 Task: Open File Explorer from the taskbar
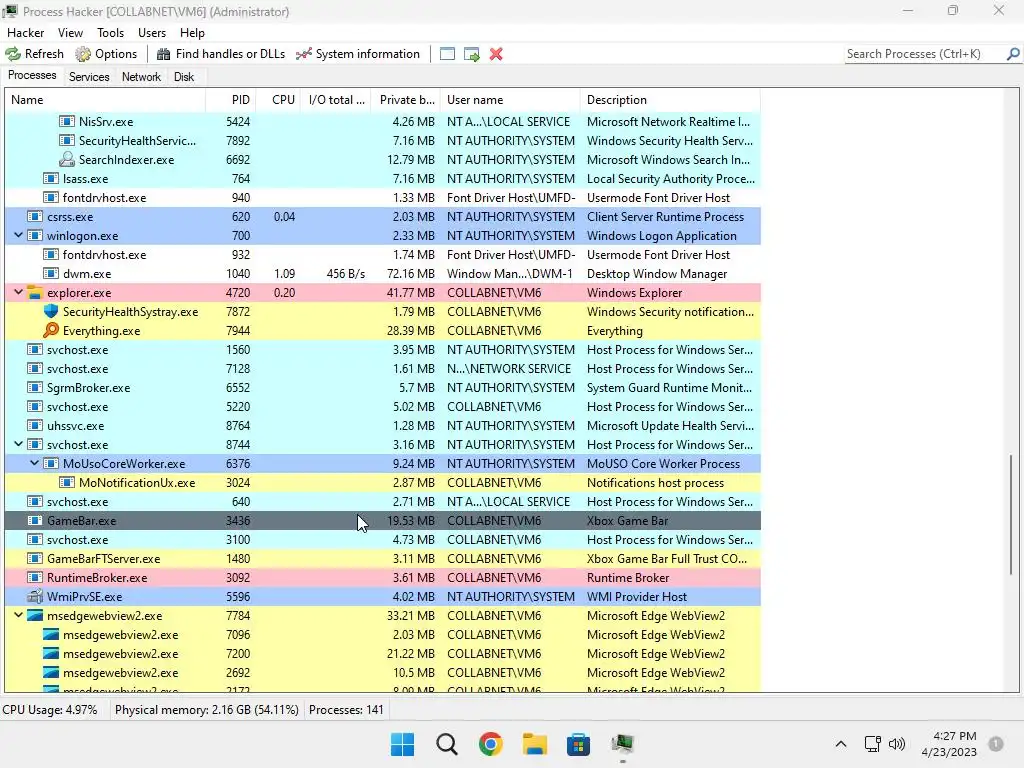[x=534, y=744]
